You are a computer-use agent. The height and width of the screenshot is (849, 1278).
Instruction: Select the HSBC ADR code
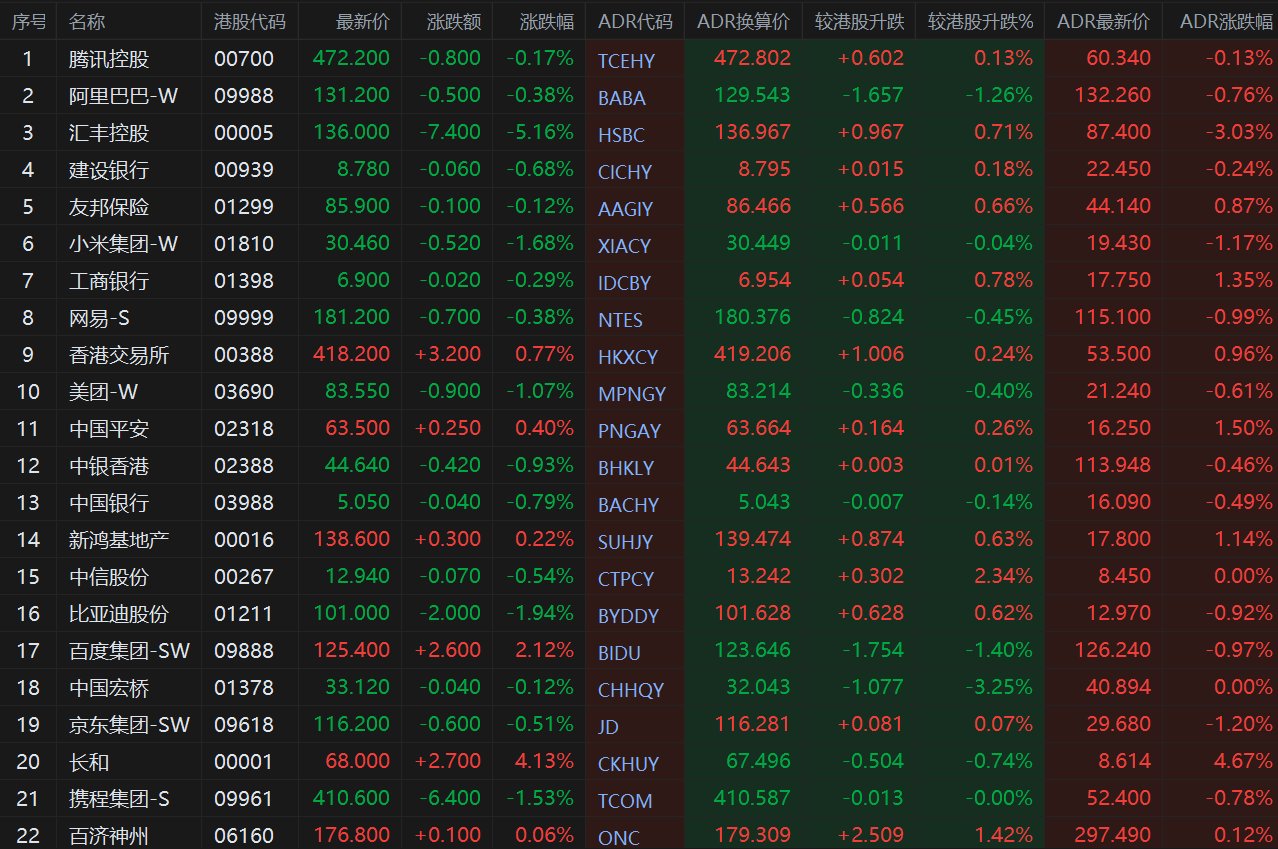tap(621, 135)
